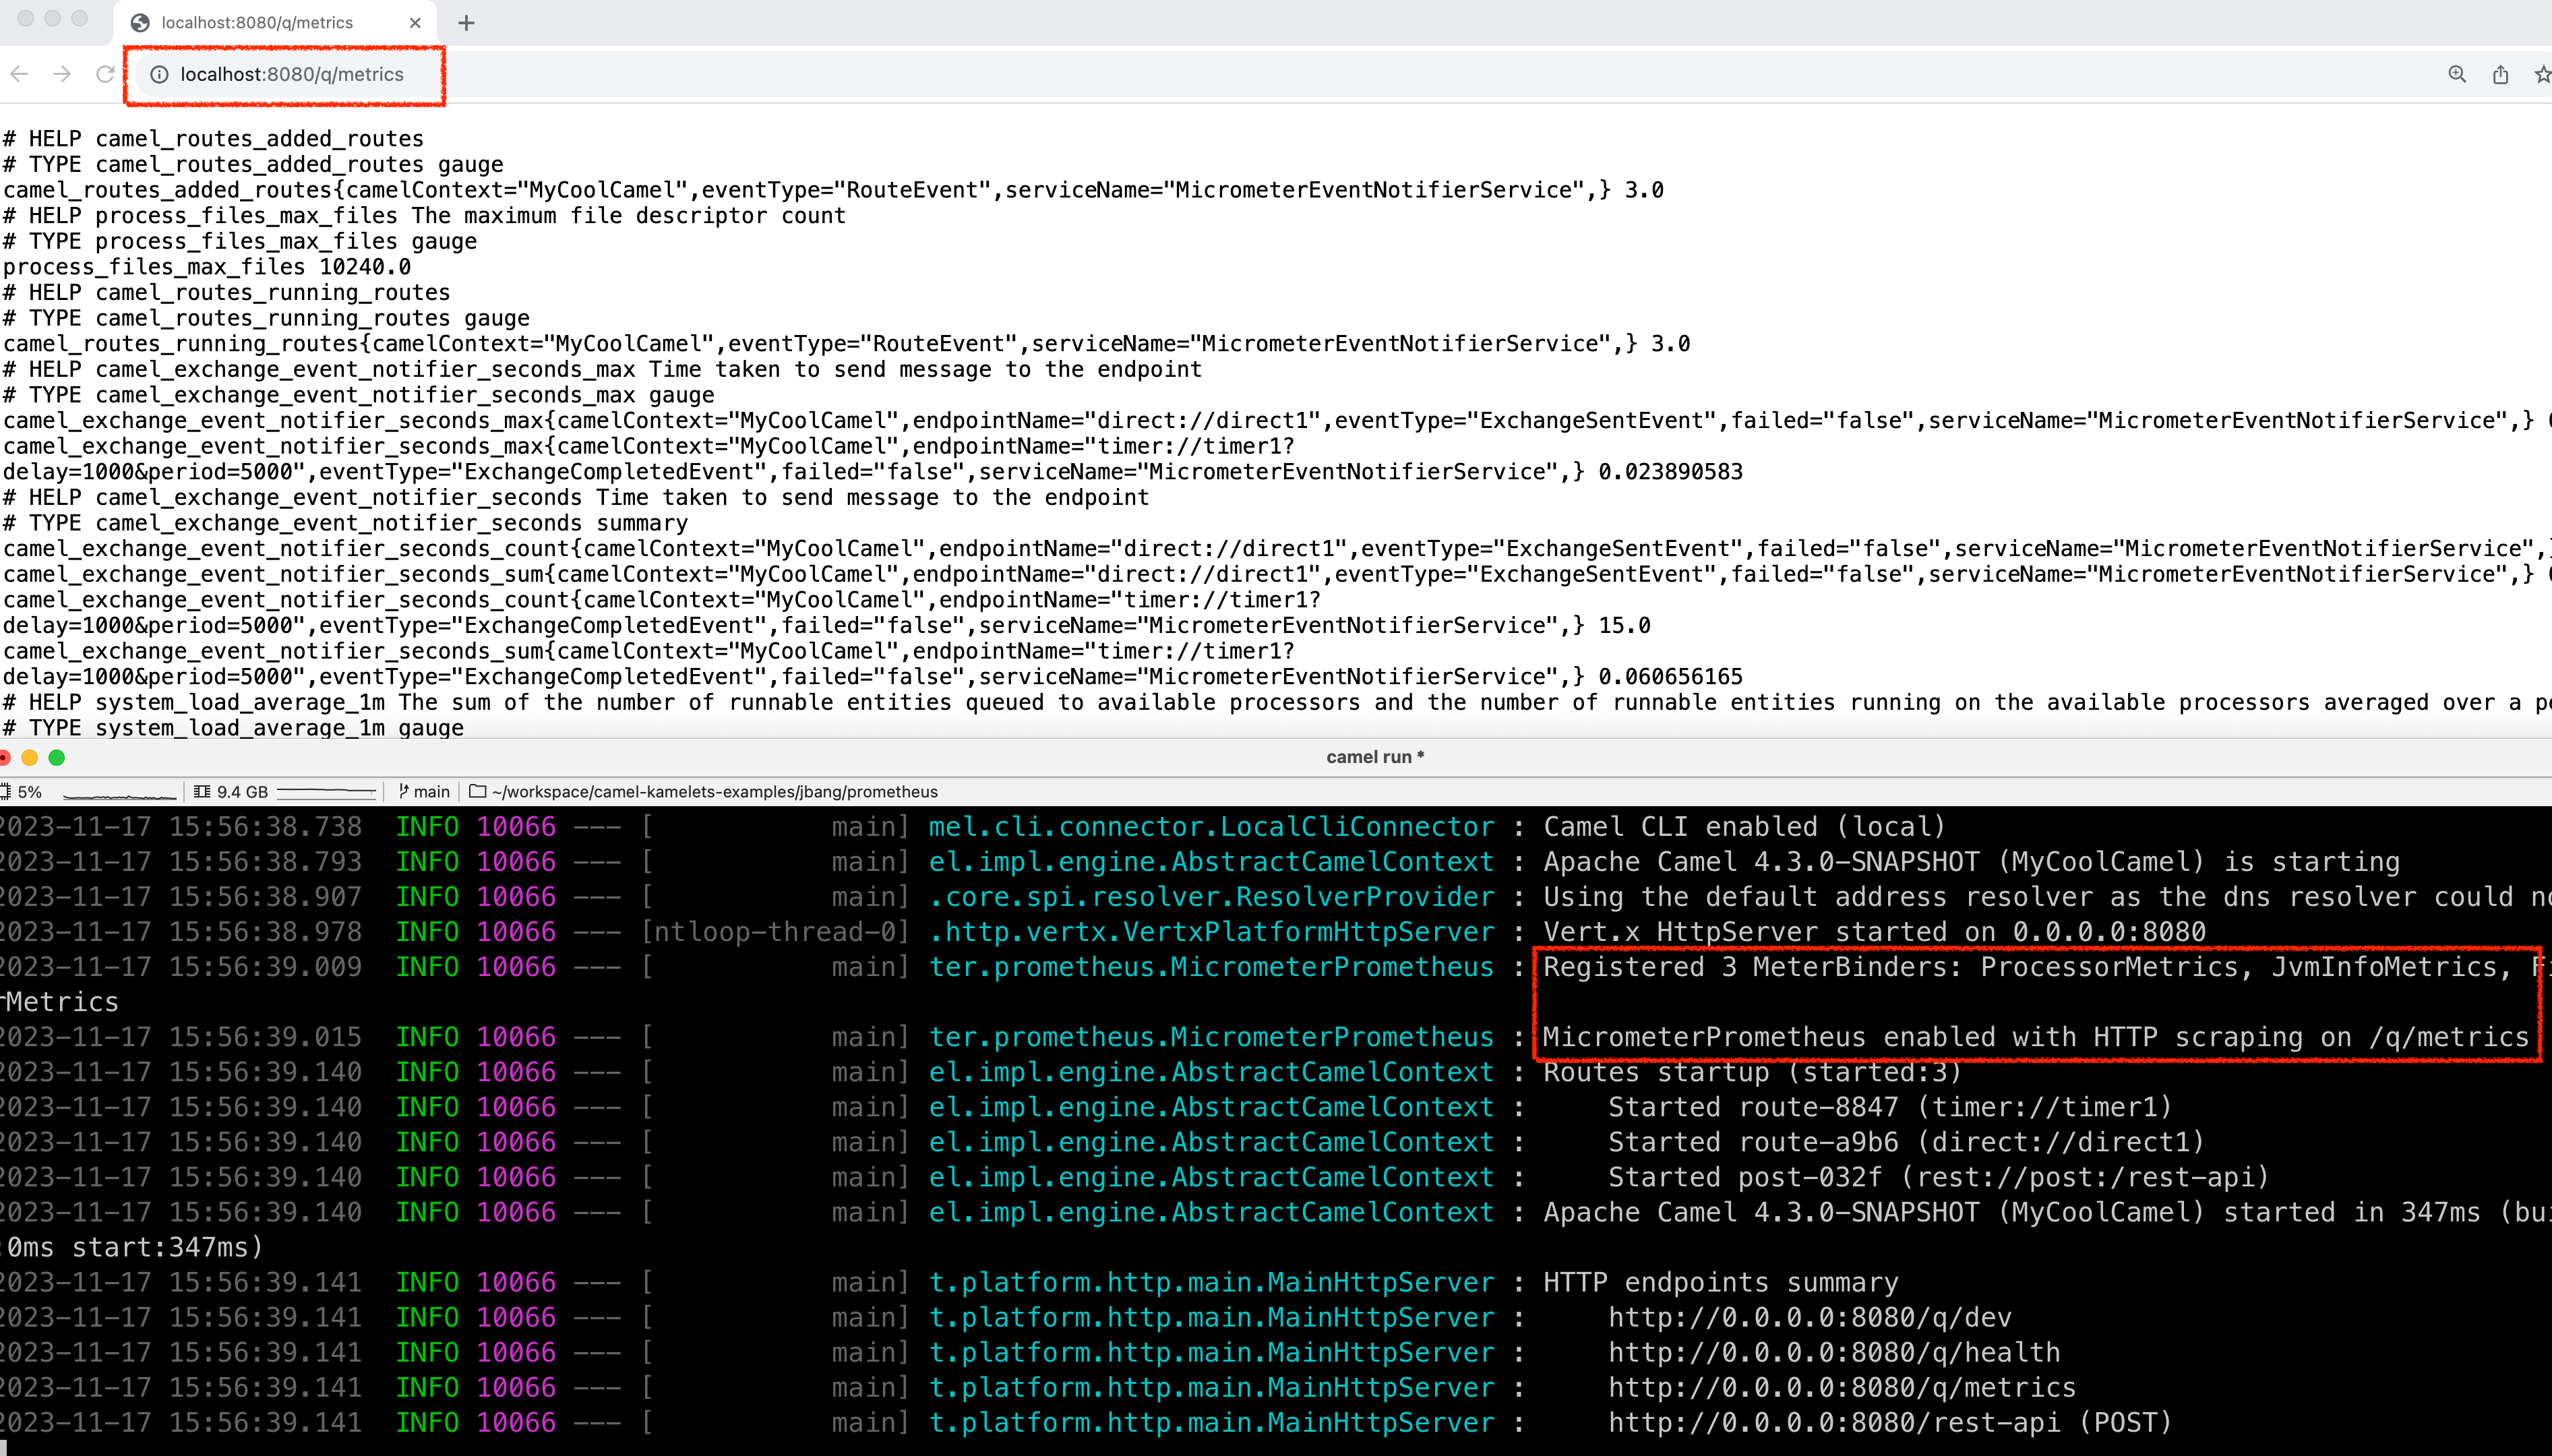The image size is (2552, 1456).
Task: Click the site information icon in address bar
Action: (x=159, y=75)
